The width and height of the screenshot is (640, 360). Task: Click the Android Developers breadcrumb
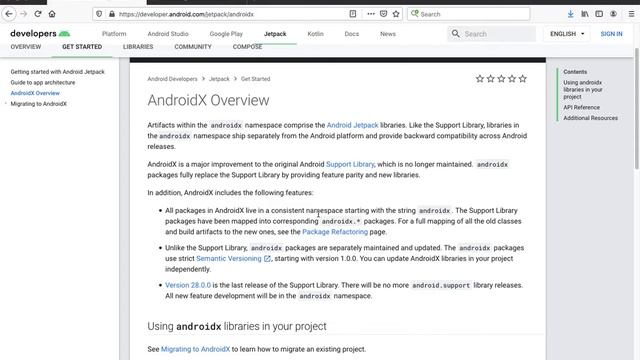click(x=172, y=79)
